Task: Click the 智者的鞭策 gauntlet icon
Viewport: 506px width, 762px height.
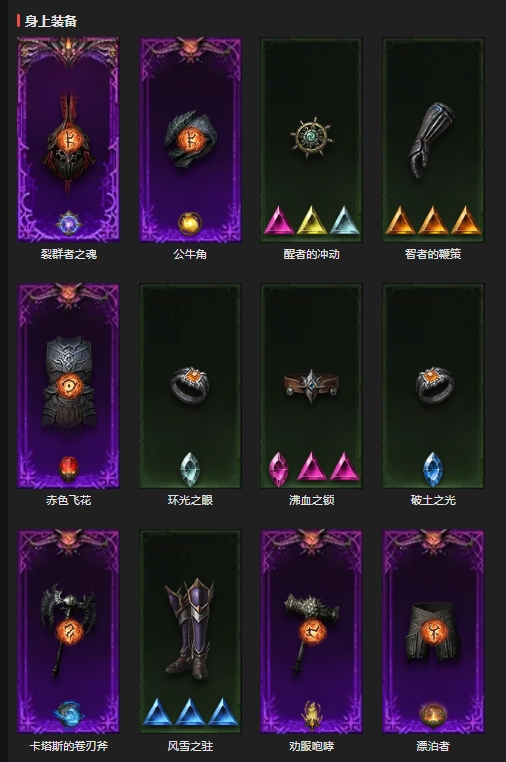Action: click(432, 139)
